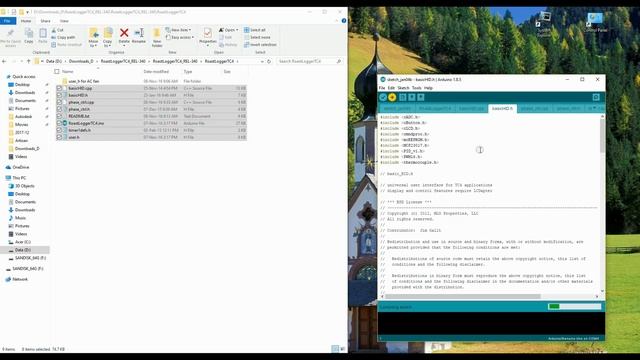Open the Arduino Serial Monitor icon

click(x=596, y=97)
